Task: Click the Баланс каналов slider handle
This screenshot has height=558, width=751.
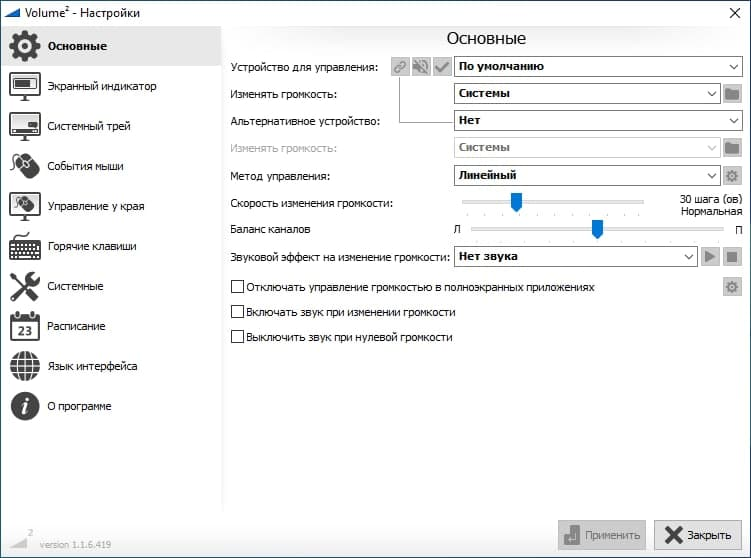Action: tap(597, 230)
